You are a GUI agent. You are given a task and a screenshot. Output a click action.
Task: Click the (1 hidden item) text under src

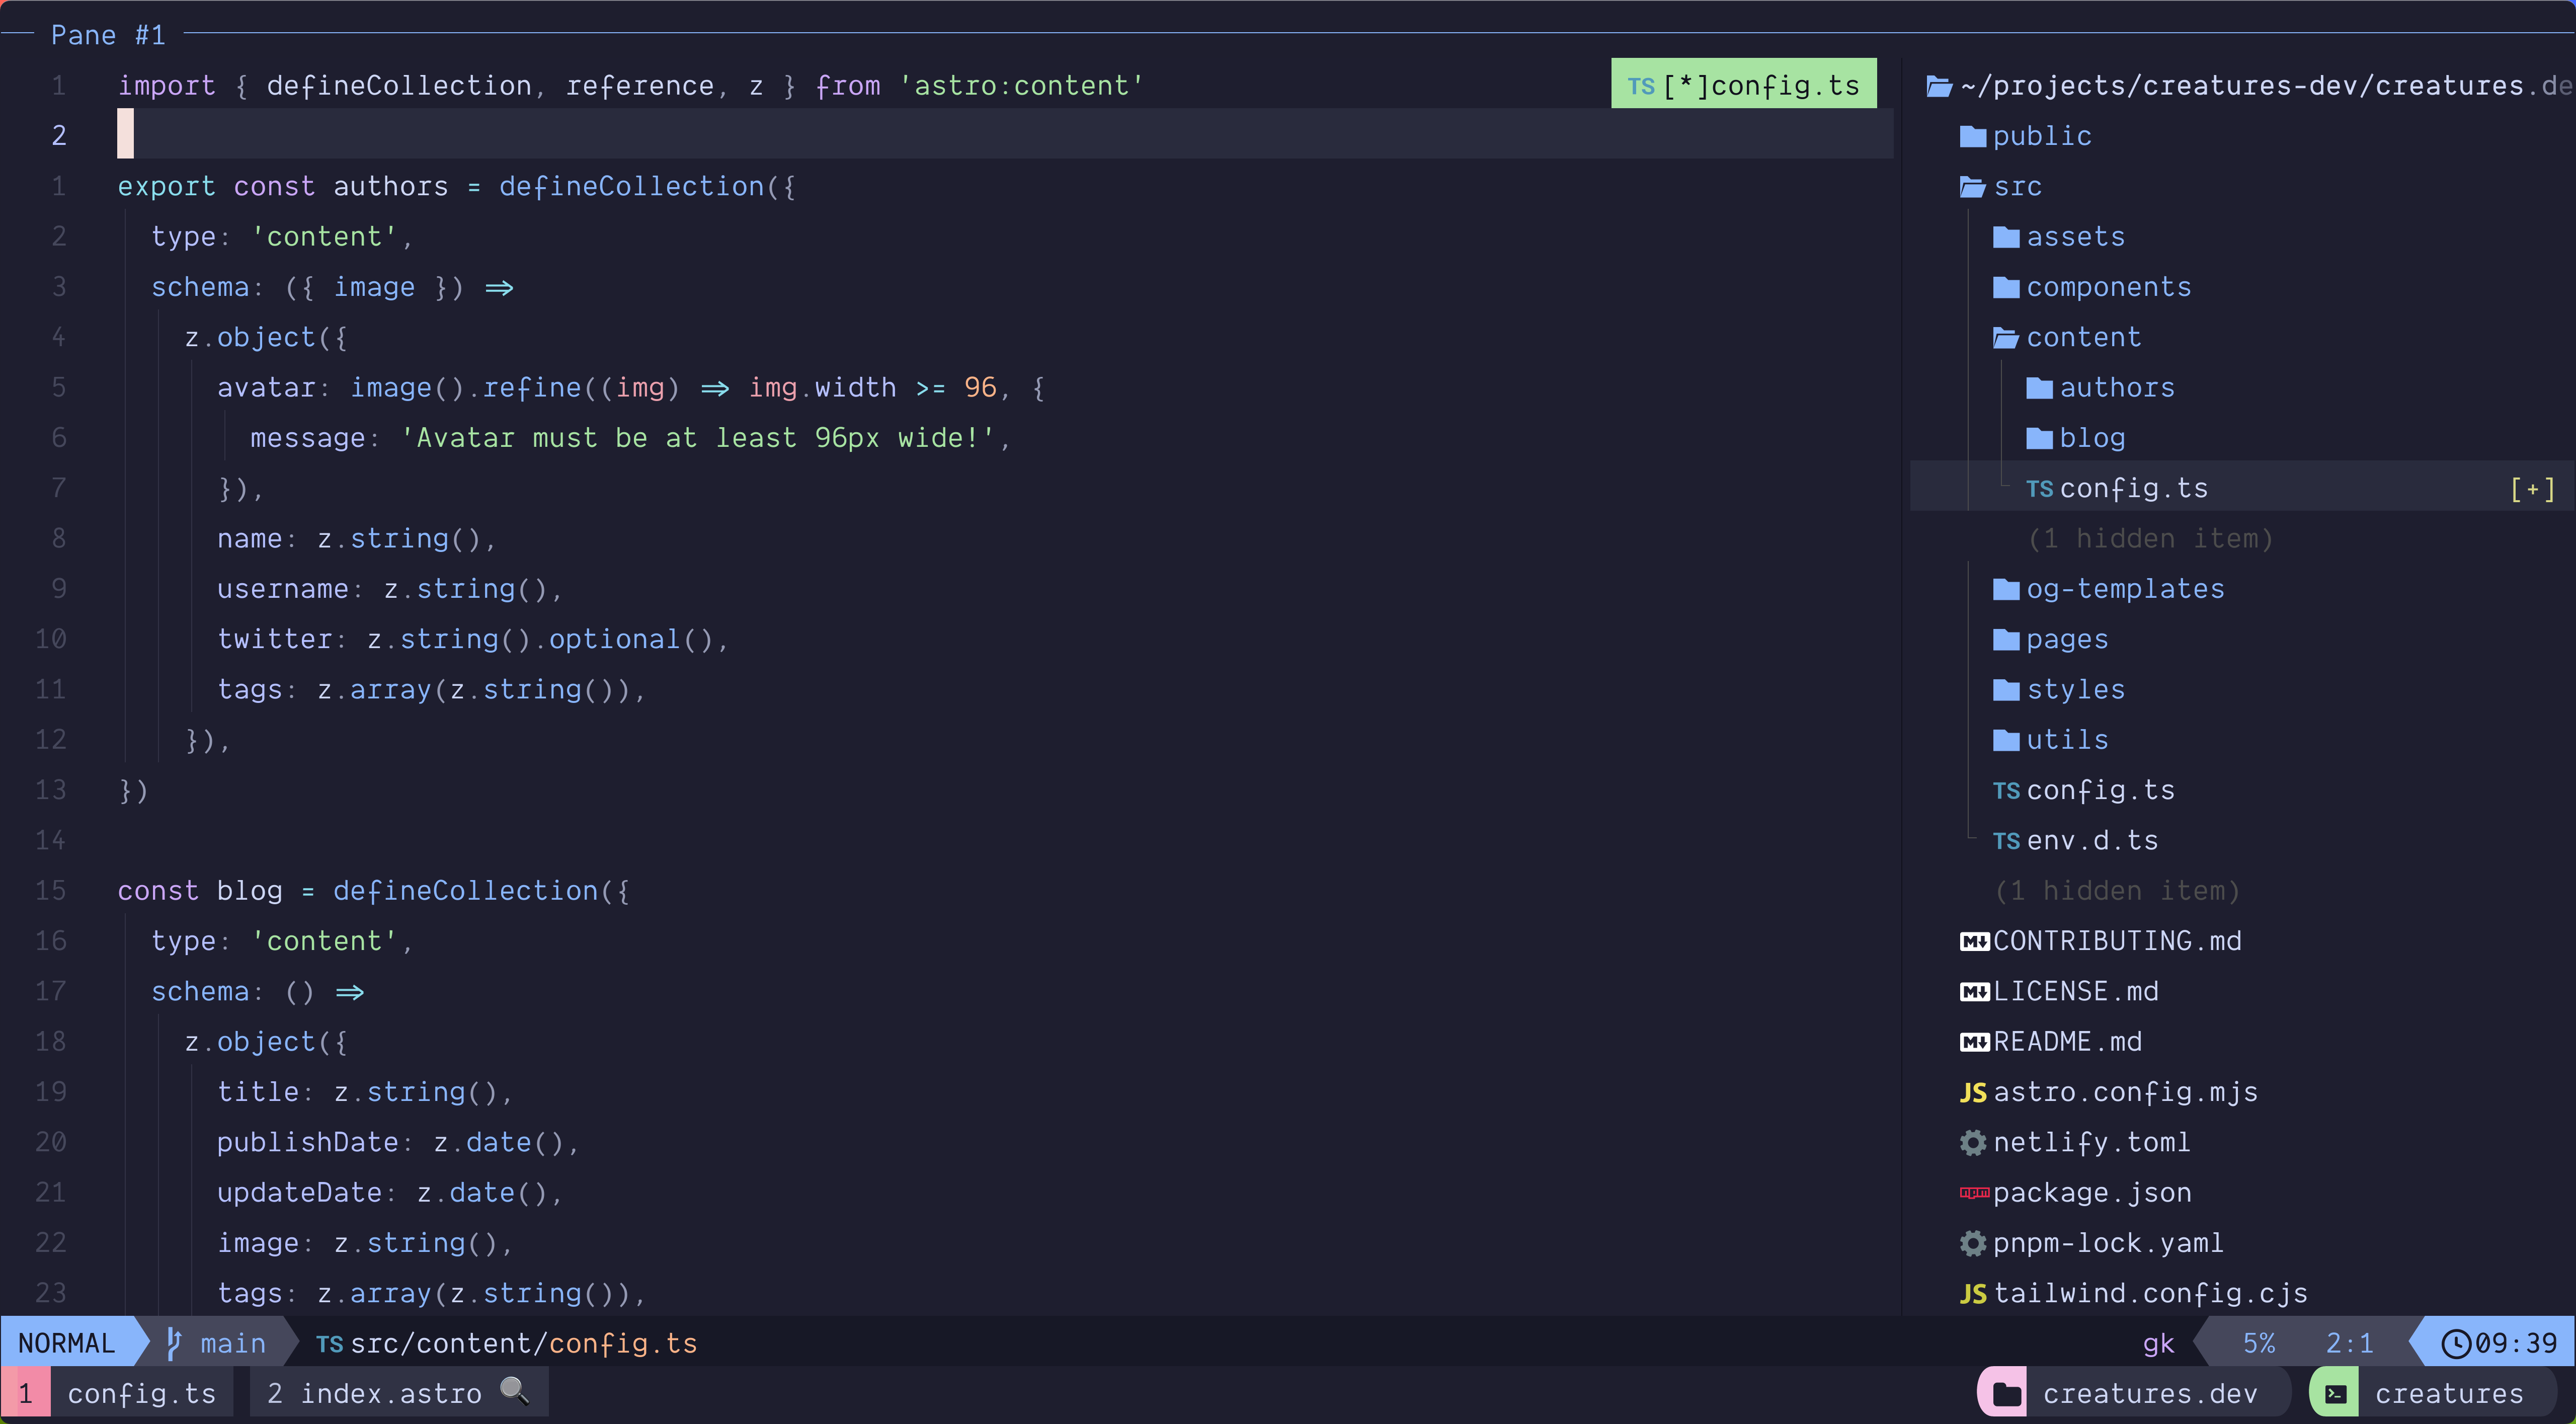coord(2117,891)
